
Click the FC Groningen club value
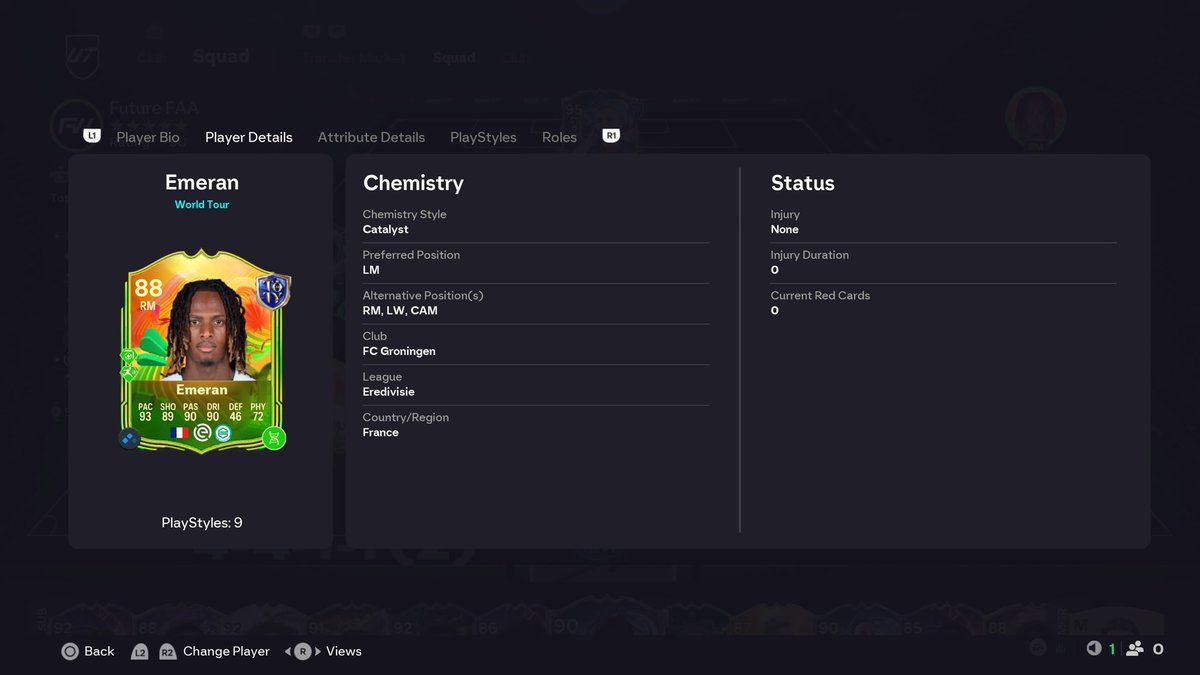point(399,351)
